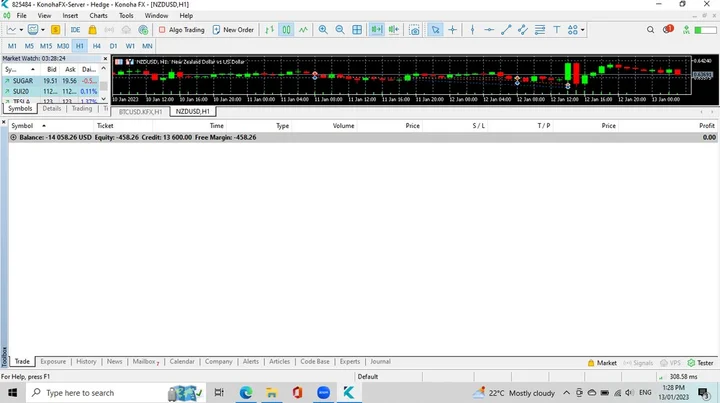Expand the shapes objects dropdown arrow

tap(582, 30)
